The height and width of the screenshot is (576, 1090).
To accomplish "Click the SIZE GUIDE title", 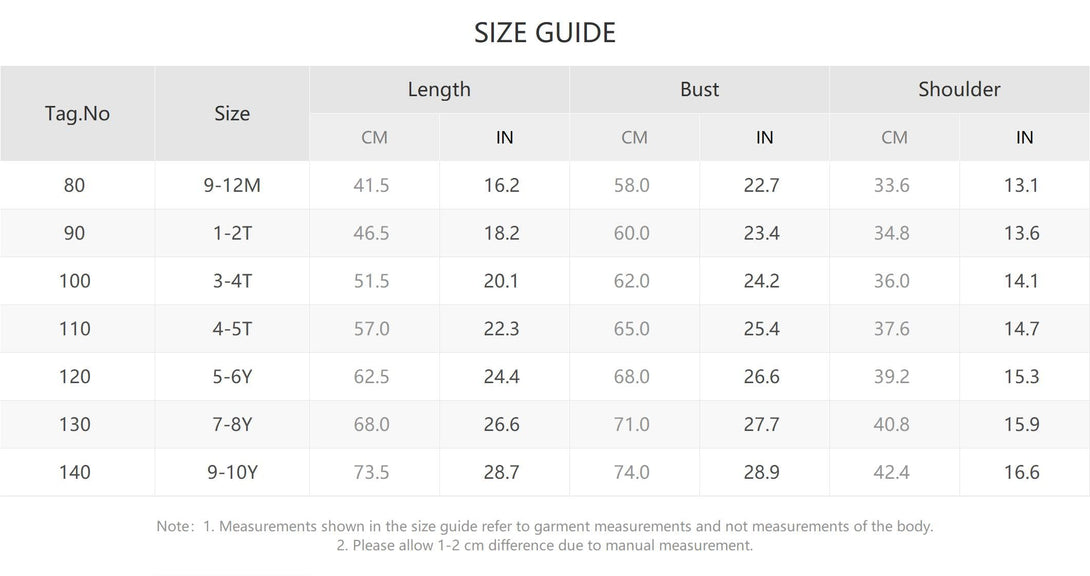I will 545,33.
